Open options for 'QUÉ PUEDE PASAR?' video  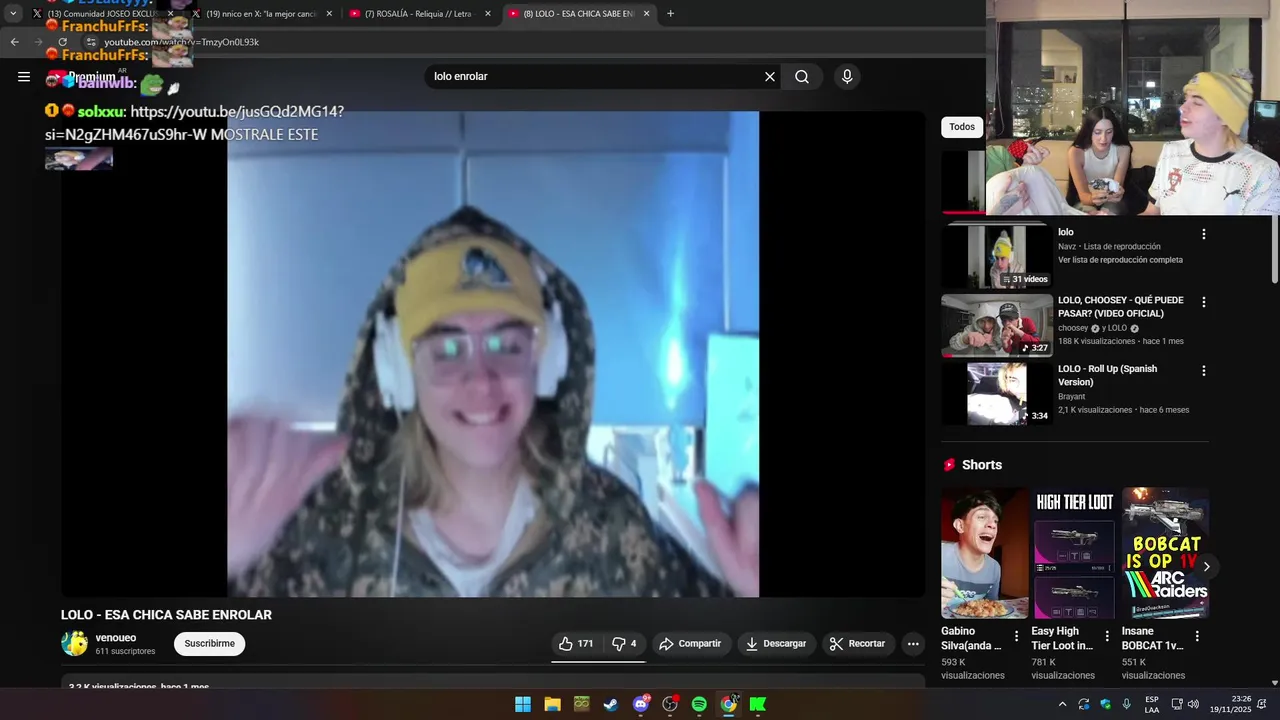1204,302
